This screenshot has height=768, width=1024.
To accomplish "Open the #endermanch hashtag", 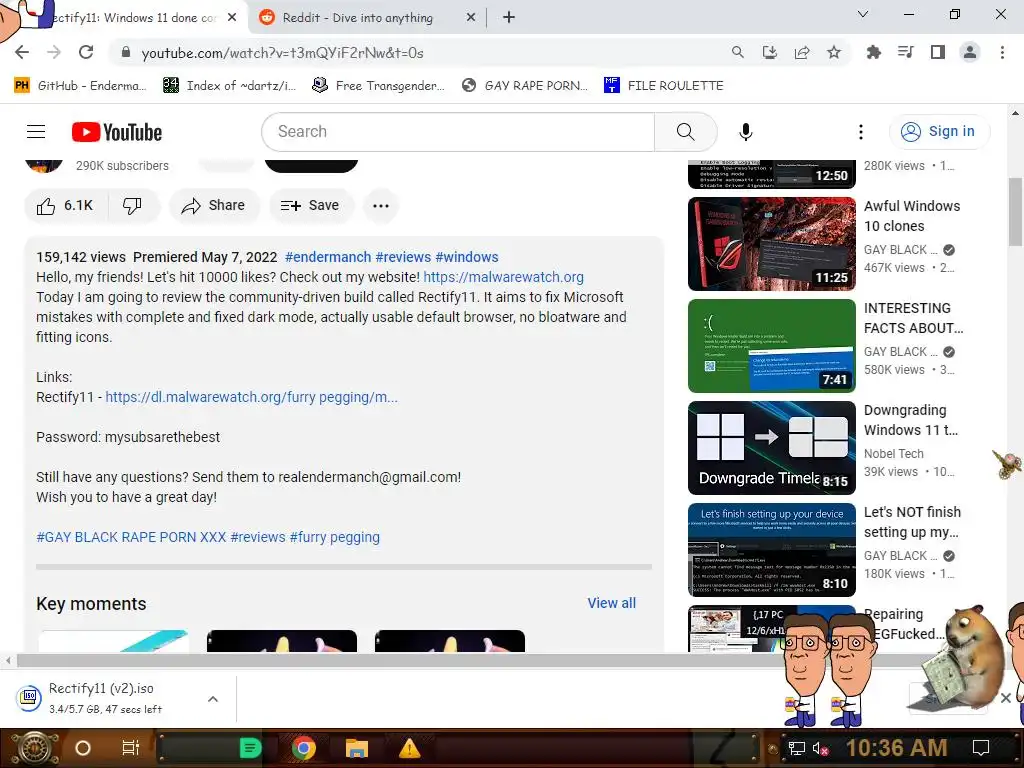I will point(328,257).
